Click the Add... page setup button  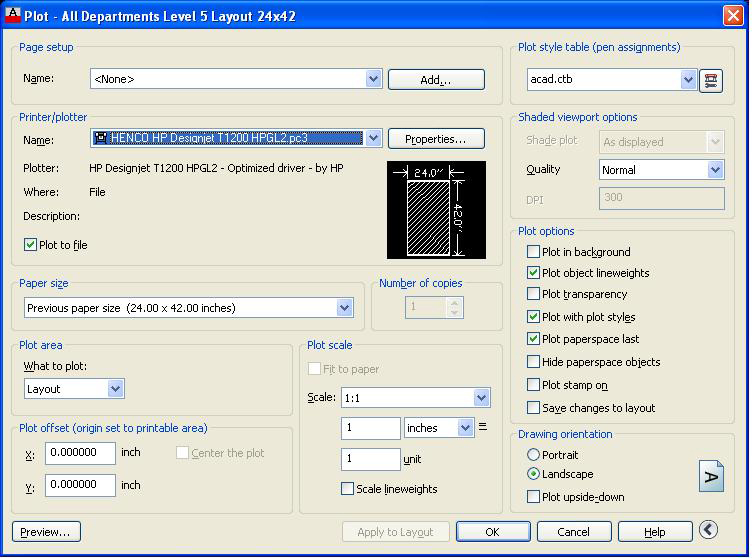[436, 80]
